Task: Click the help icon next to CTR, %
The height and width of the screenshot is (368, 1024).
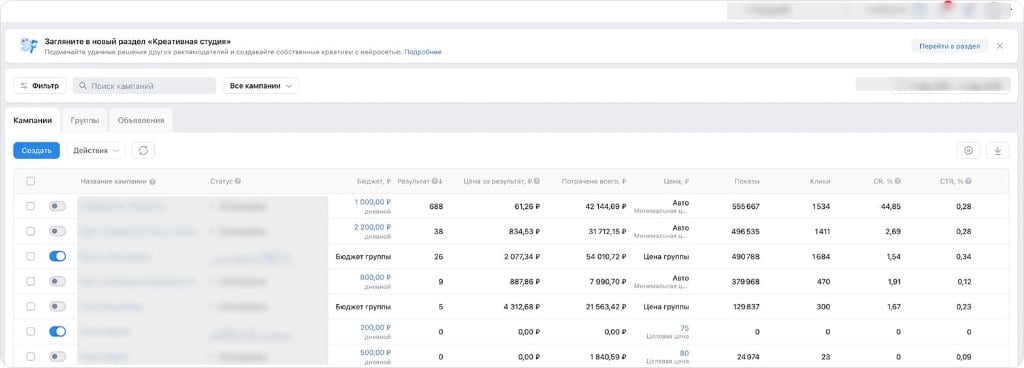Action: click(968, 181)
